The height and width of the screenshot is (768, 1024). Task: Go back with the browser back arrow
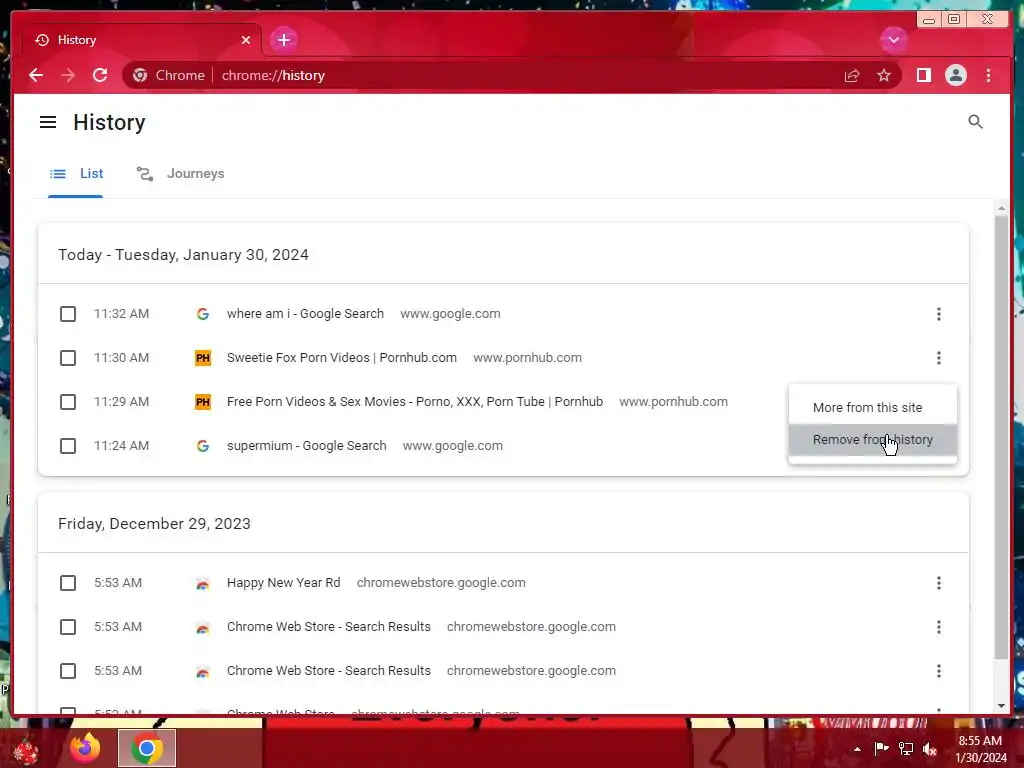36,75
